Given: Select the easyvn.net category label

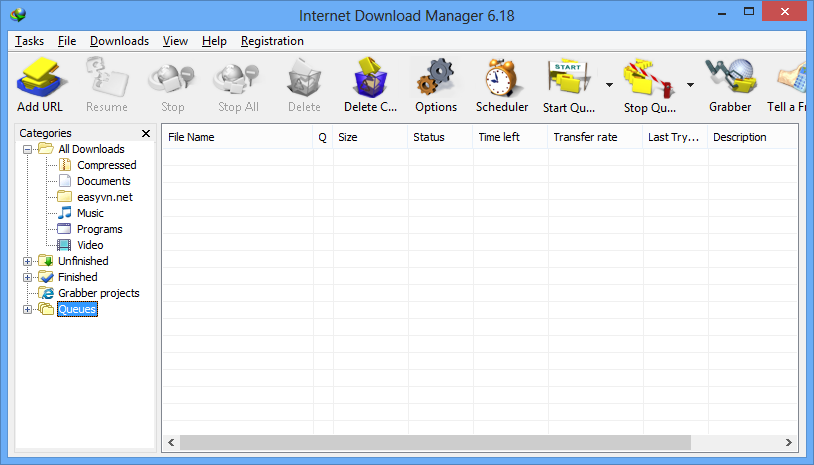Looking at the screenshot, I should pos(105,197).
